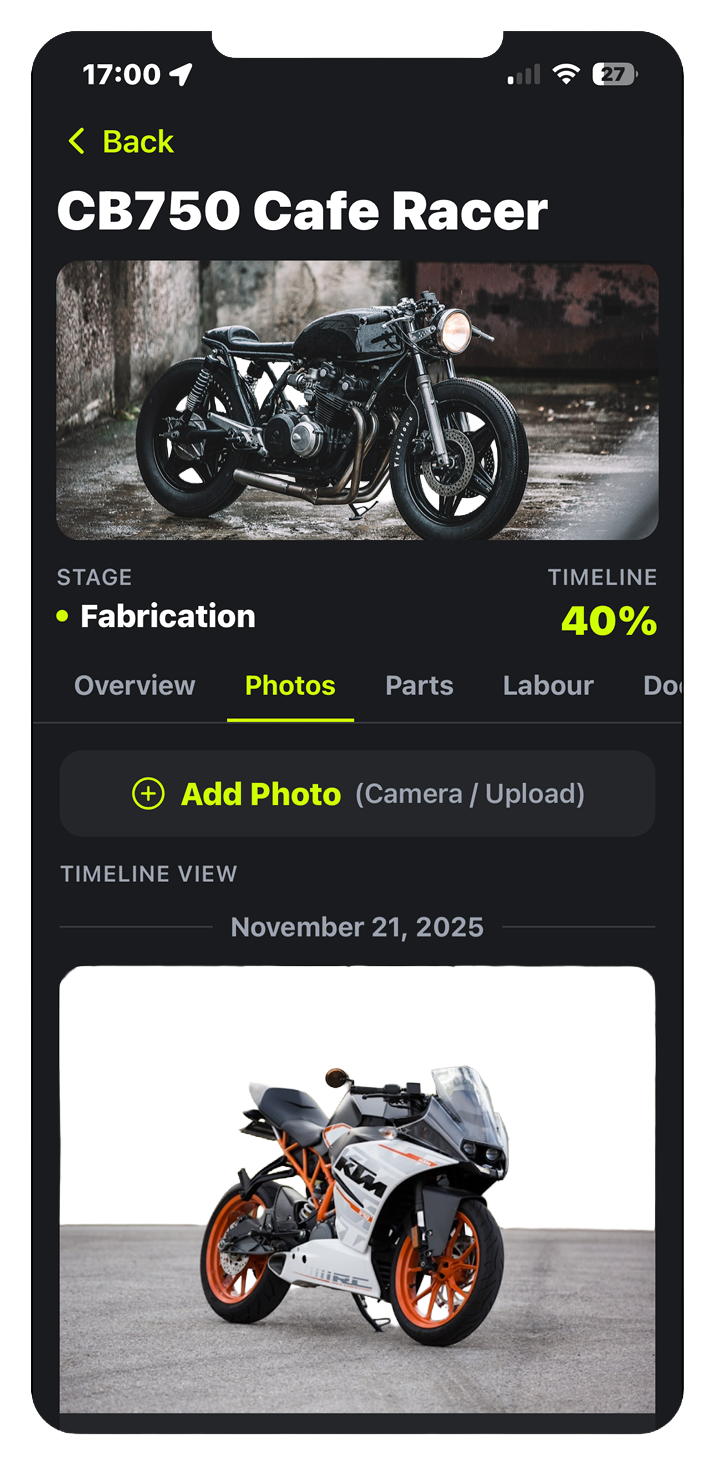Click the cellular signal bars
Image resolution: width=714 pixels, height=1464 pixels.
(x=524, y=75)
